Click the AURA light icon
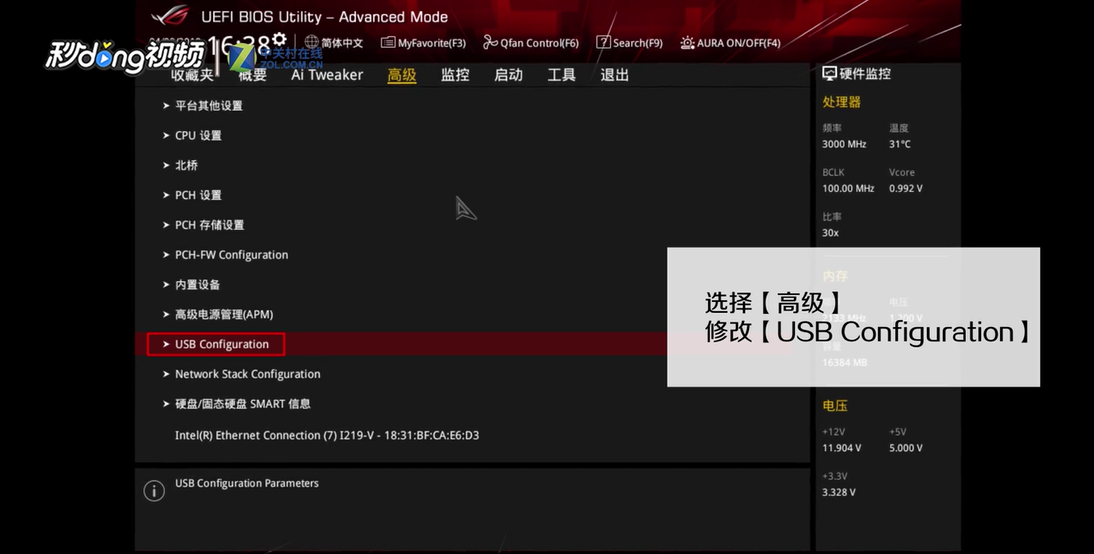Image resolution: width=1094 pixels, height=554 pixels. tap(687, 43)
